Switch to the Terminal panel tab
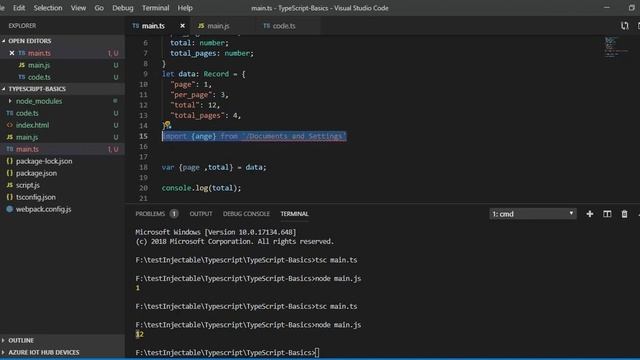Image resolution: width=640 pixels, height=360 pixels. click(294, 214)
